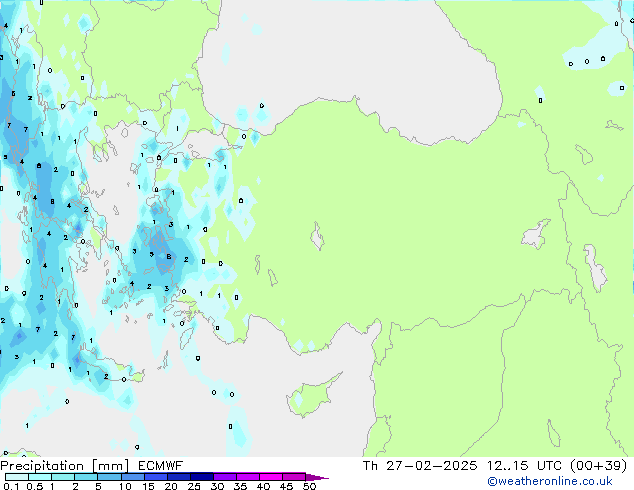634x490 pixels.
Task: Click the 40 to 45 mm magenta swatch
Action: pos(271,477)
